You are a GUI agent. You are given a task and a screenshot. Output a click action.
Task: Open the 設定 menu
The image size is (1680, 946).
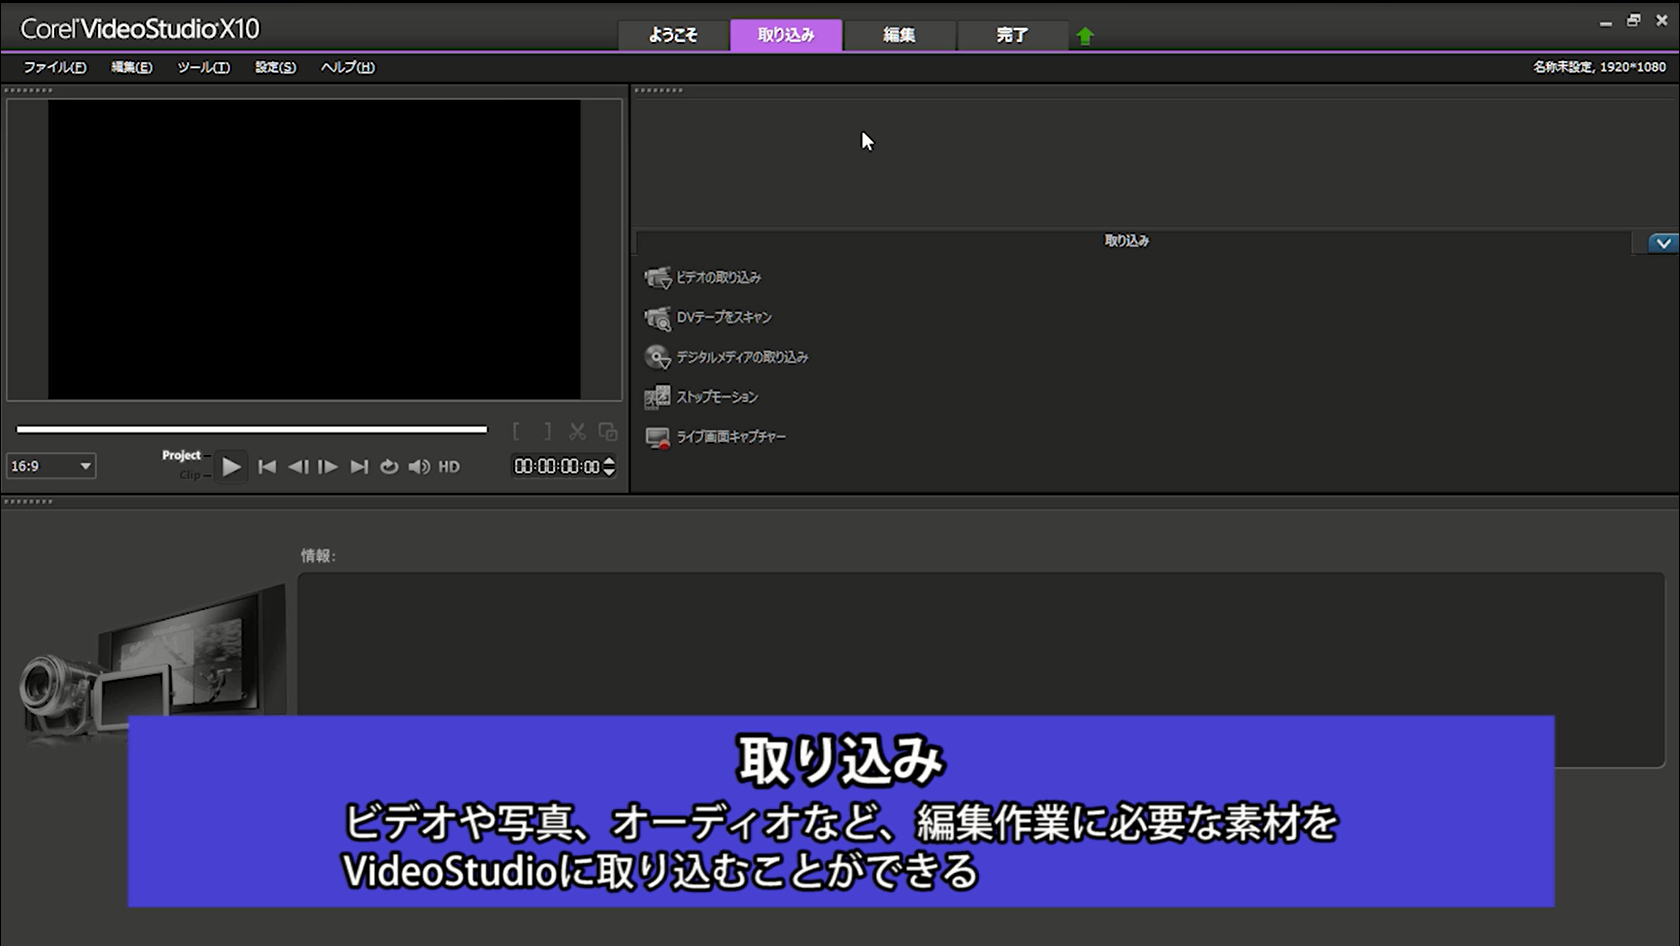point(273,67)
